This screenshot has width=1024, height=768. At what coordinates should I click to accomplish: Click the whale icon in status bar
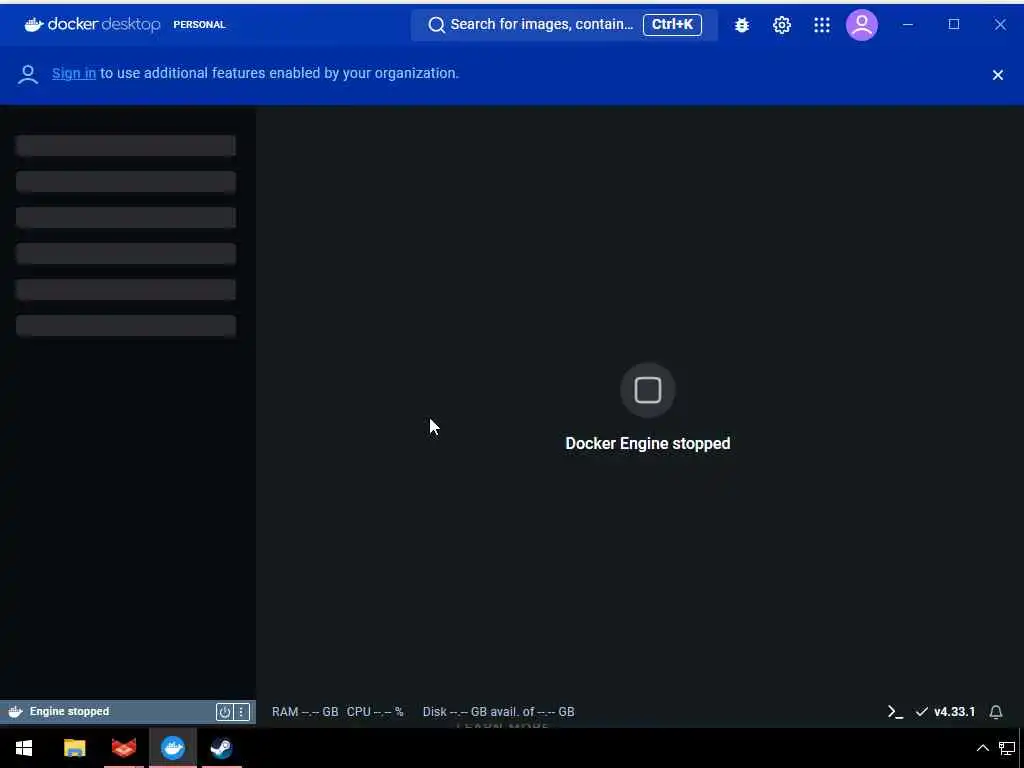click(16, 712)
